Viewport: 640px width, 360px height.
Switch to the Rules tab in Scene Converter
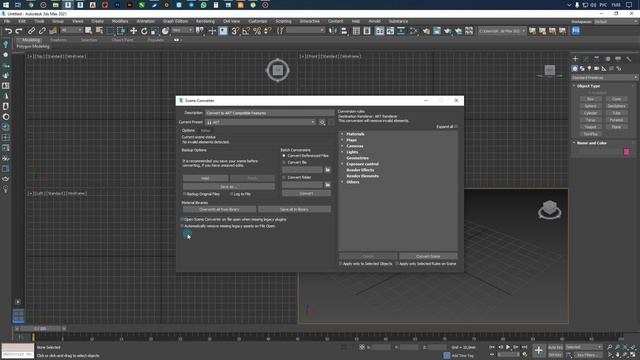tap(205, 131)
